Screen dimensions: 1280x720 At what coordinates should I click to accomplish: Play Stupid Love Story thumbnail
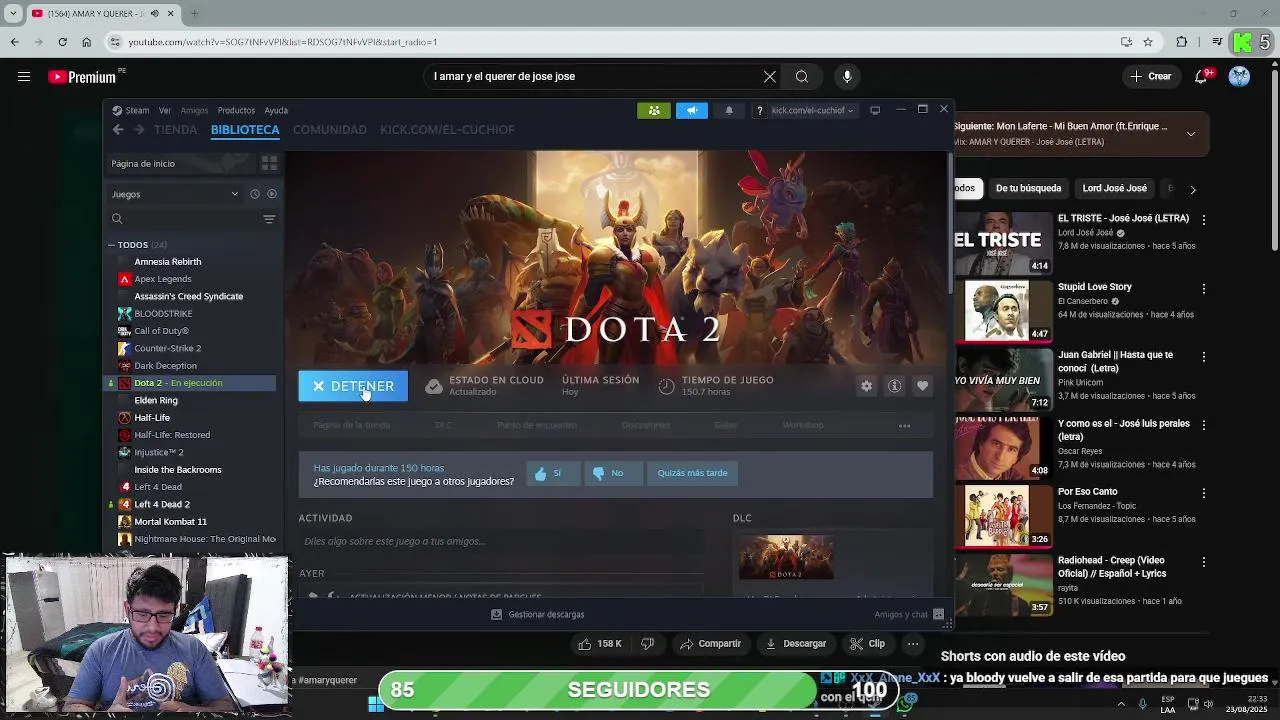1003,311
